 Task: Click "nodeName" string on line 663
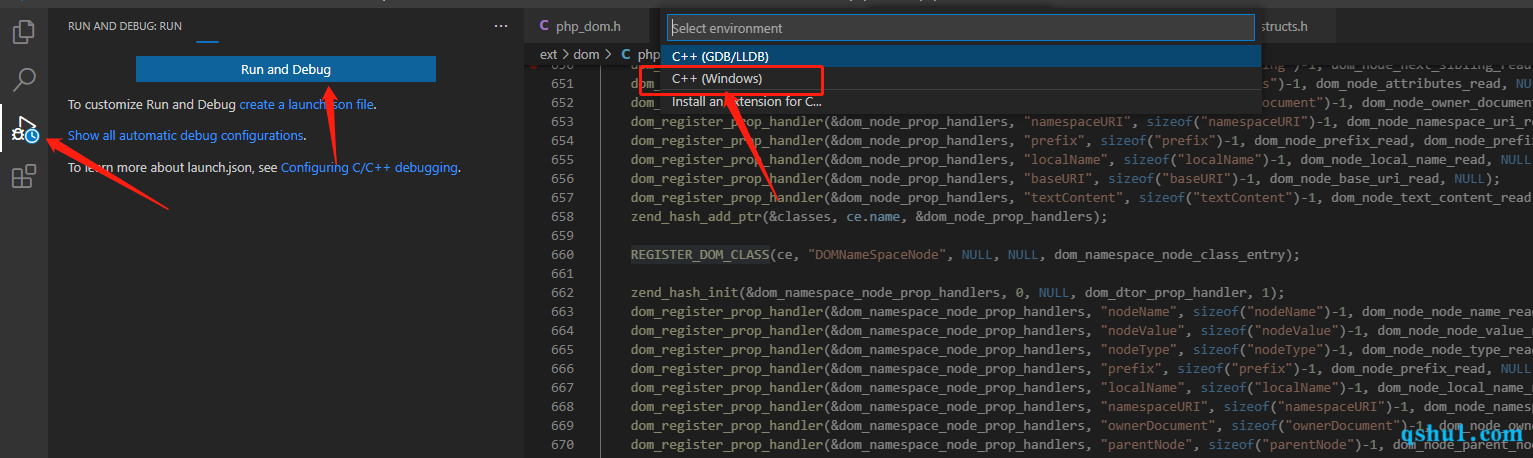[x=1139, y=311]
